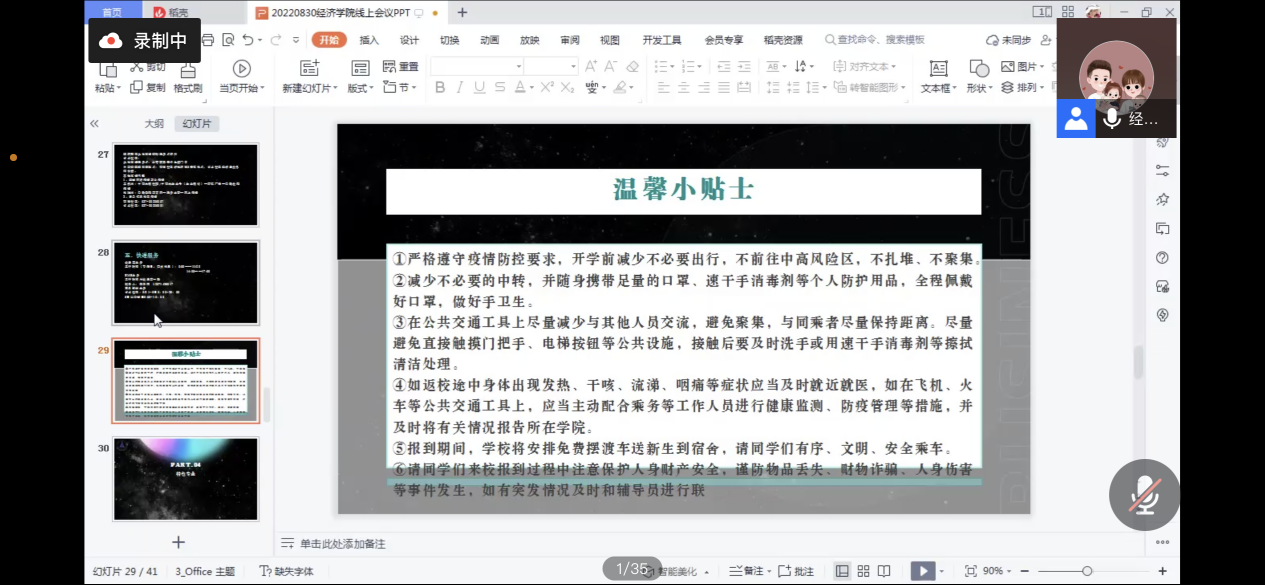Click the Bold formatting icon
The image size is (1265, 585).
coord(439,88)
